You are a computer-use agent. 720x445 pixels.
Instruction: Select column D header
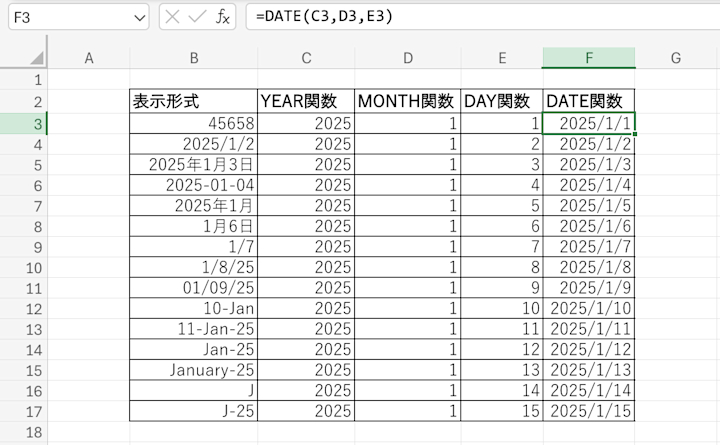(x=408, y=58)
